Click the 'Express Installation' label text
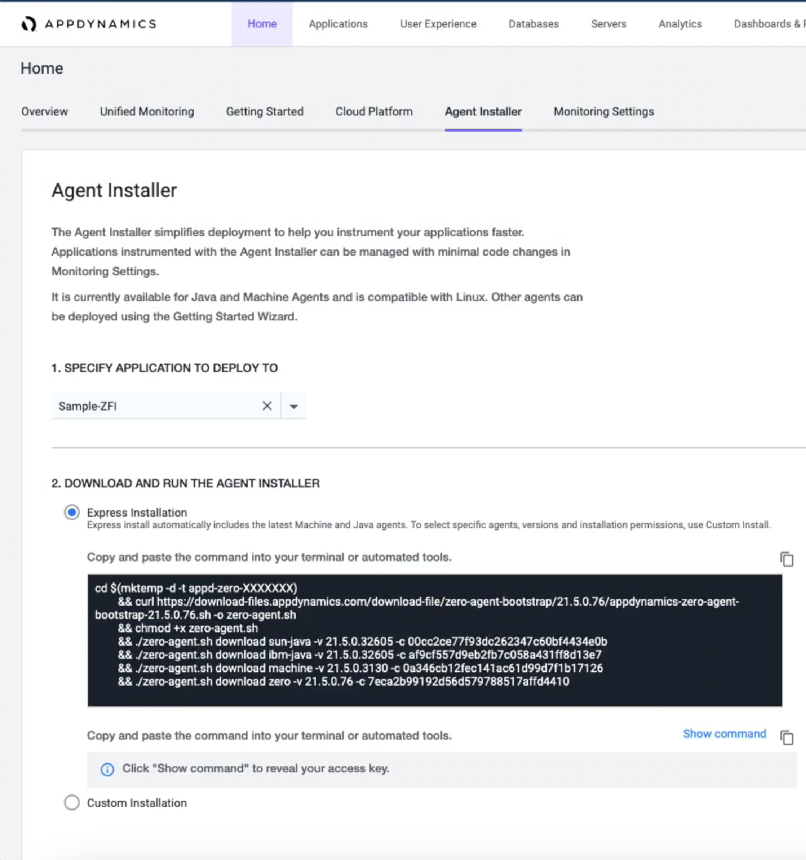This screenshot has height=860, width=806. (137, 512)
